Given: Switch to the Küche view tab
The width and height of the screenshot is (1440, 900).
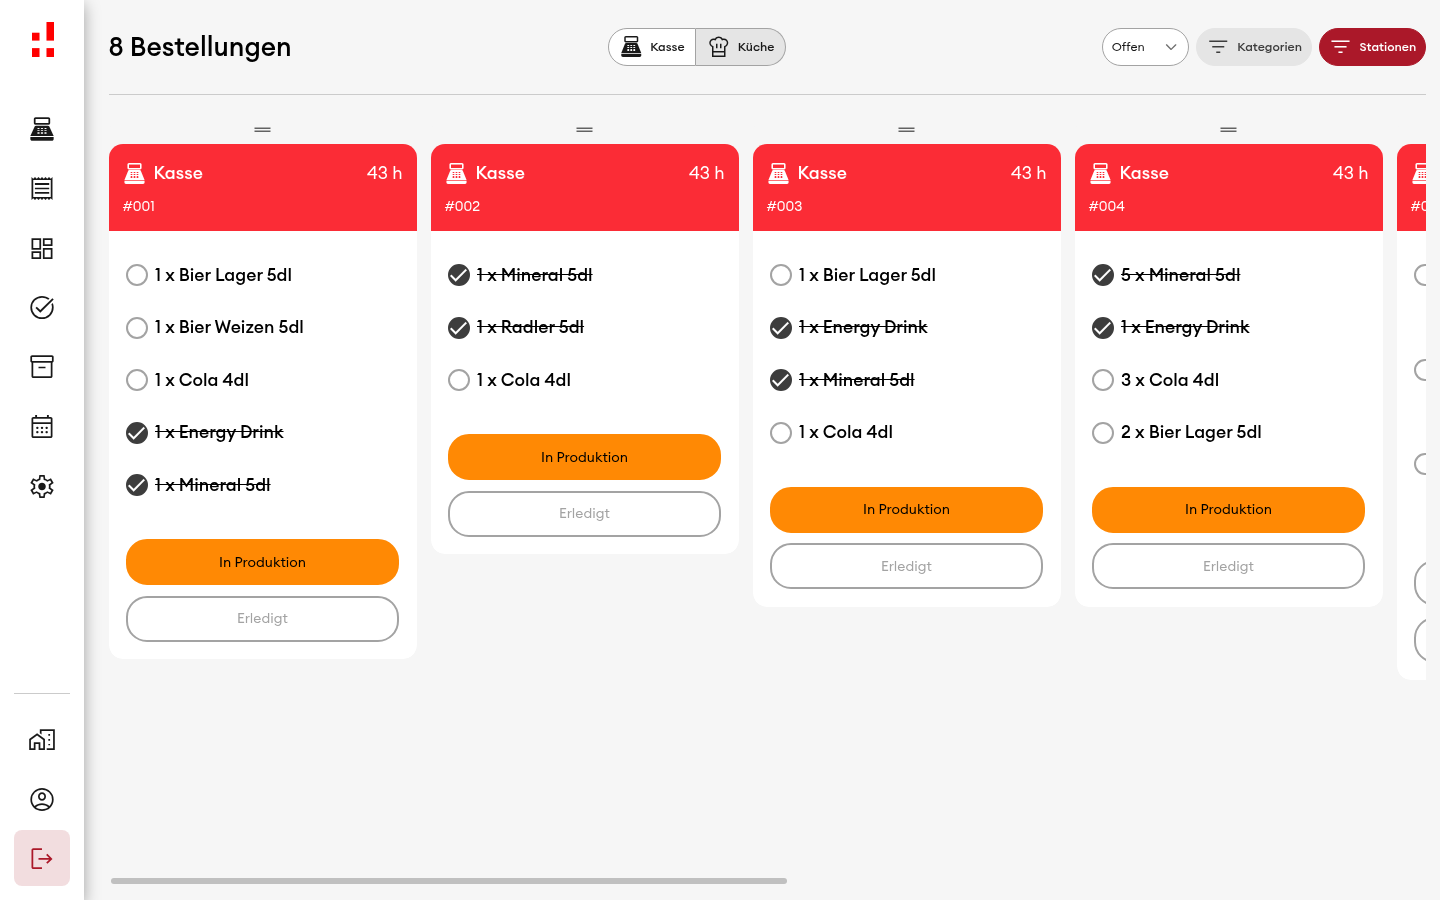Looking at the screenshot, I should [741, 47].
